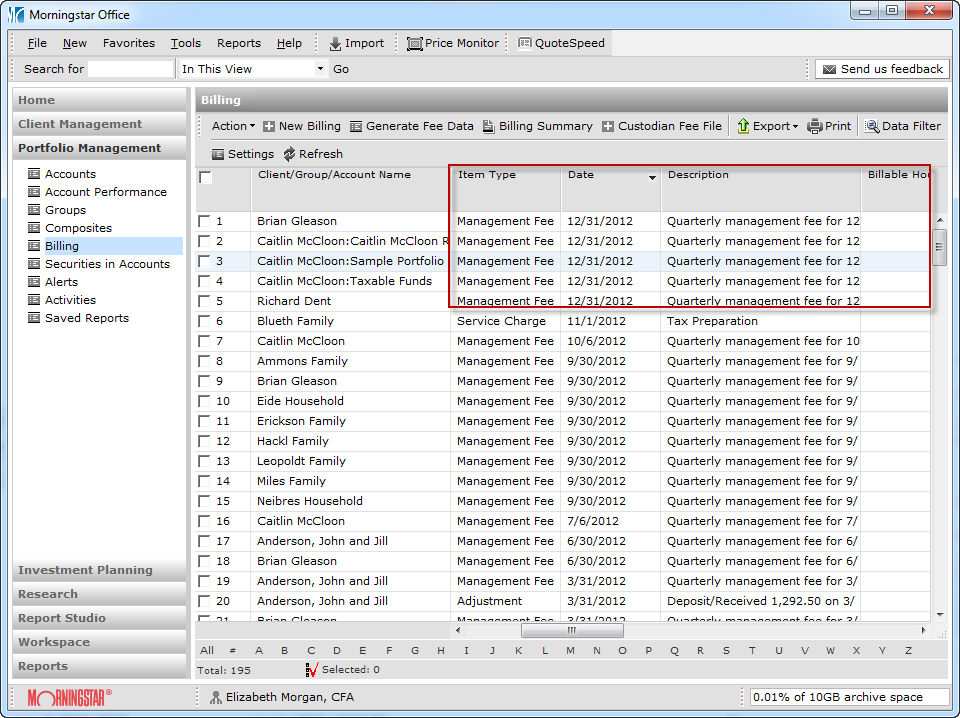Check the Blueth Family row checkbox

tap(204, 321)
